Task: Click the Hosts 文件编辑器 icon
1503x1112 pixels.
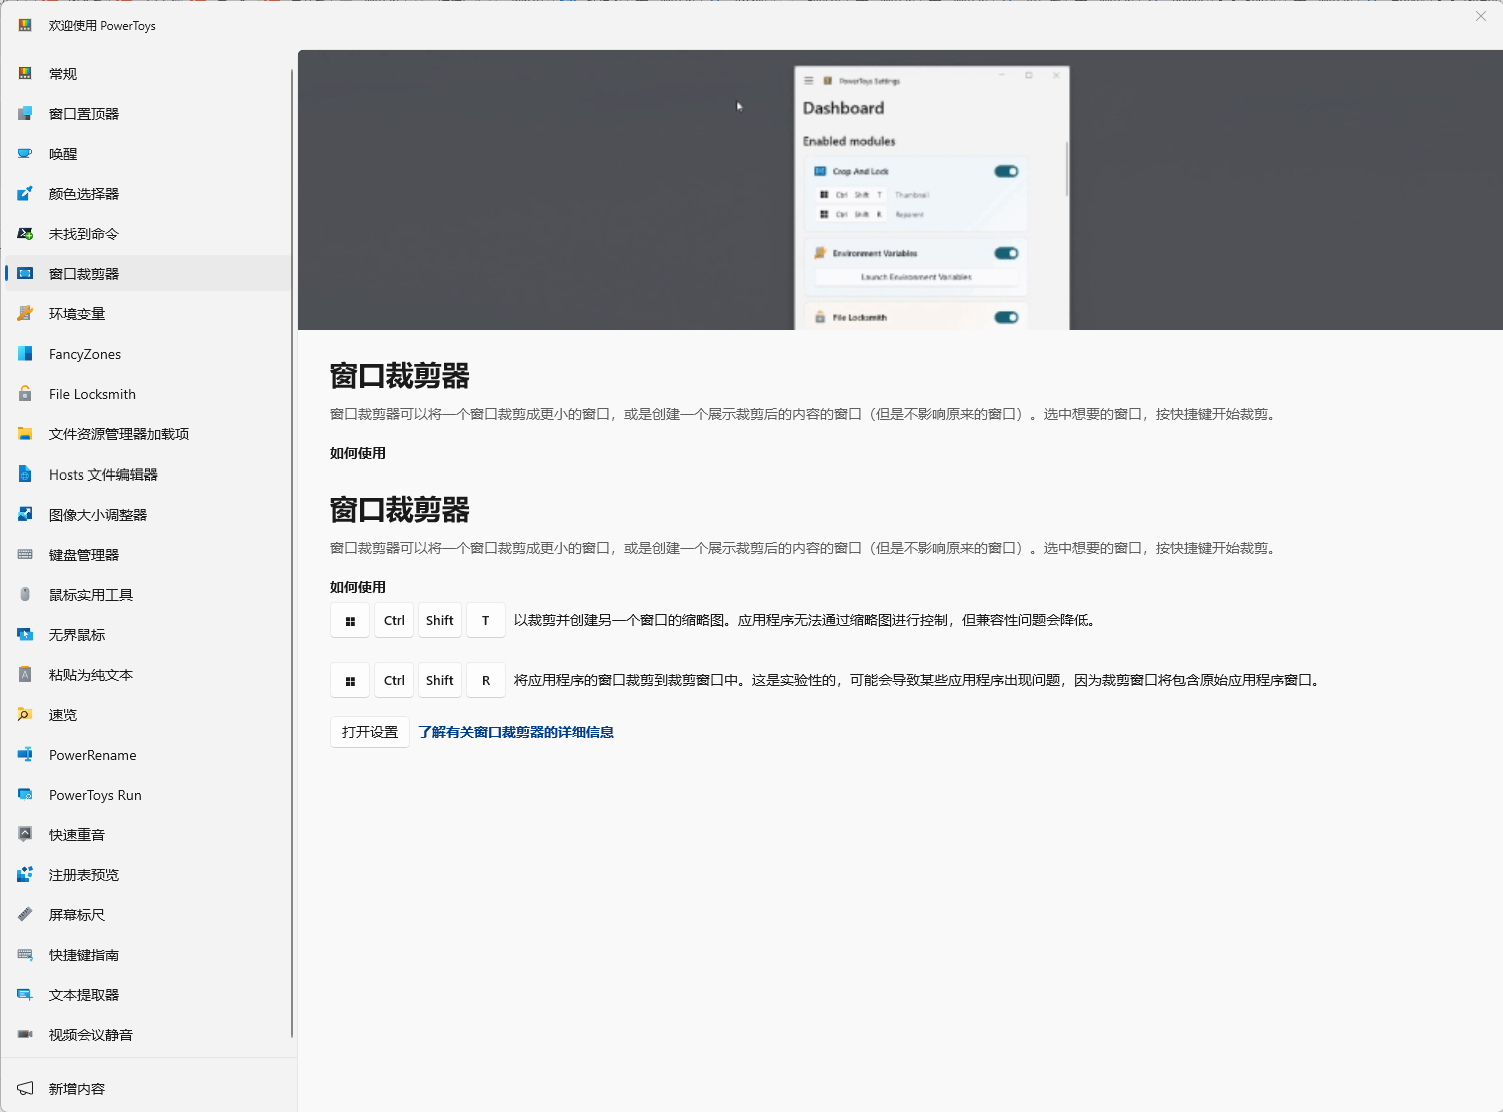Action: pos(25,474)
